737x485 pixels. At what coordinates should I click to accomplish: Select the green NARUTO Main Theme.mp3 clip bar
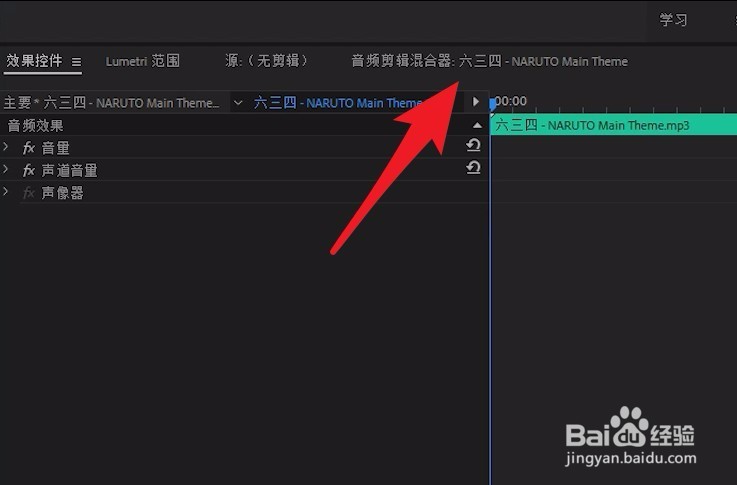tap(613, 125)
